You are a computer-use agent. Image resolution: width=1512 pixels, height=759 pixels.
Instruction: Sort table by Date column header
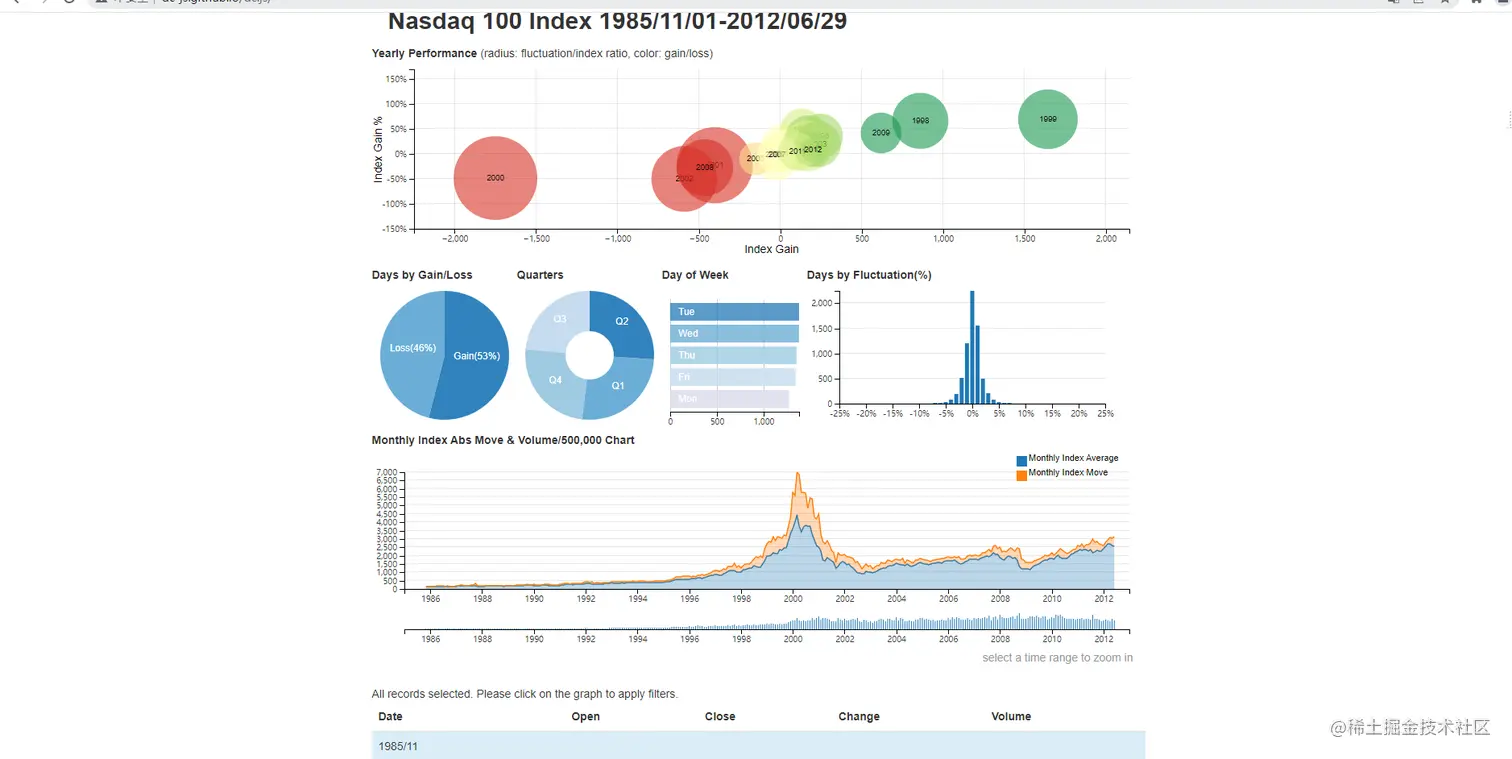pyautogui.click(x=390, y=717)
